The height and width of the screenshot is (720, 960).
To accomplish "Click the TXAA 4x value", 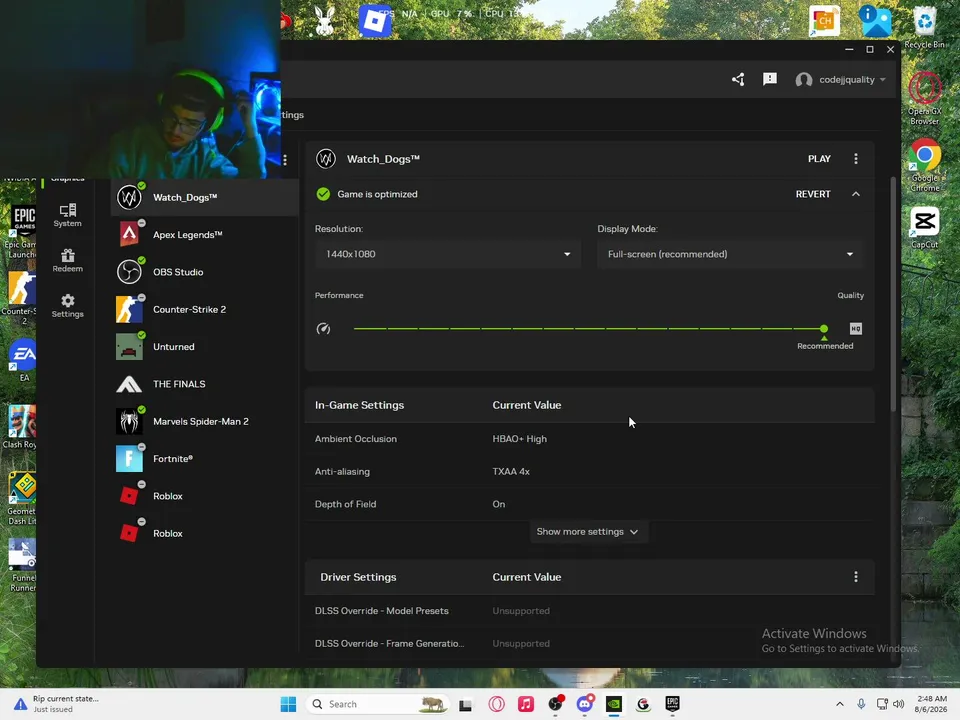I will (511, 471).
